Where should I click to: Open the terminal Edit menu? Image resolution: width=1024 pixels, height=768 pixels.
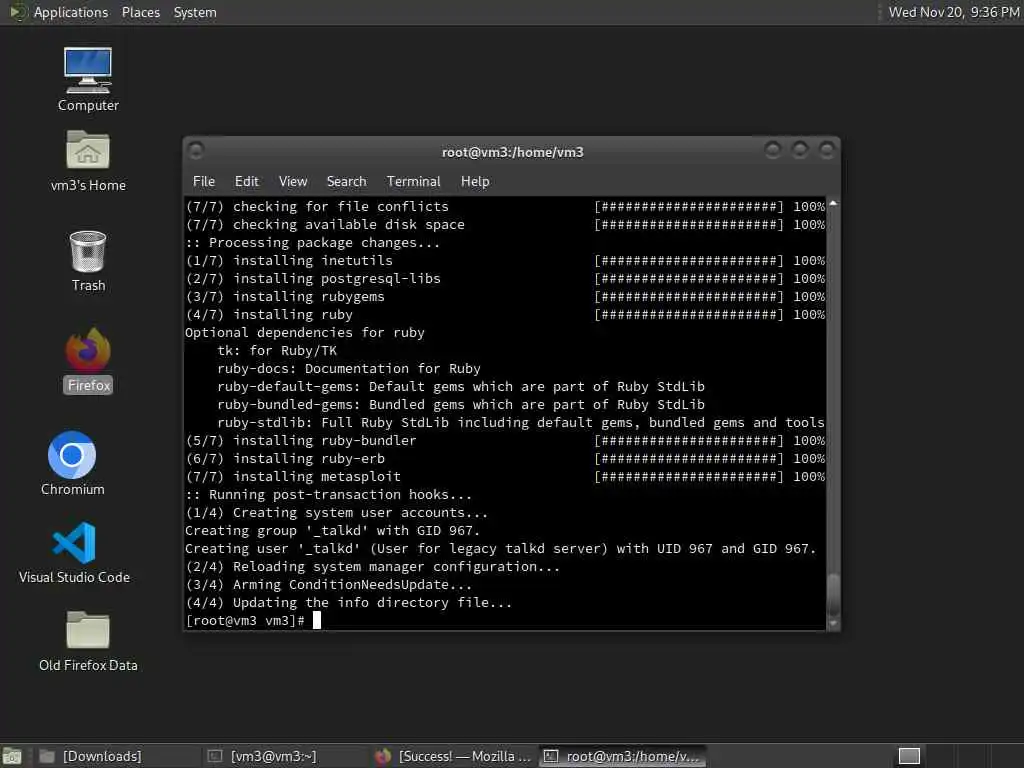246,182
